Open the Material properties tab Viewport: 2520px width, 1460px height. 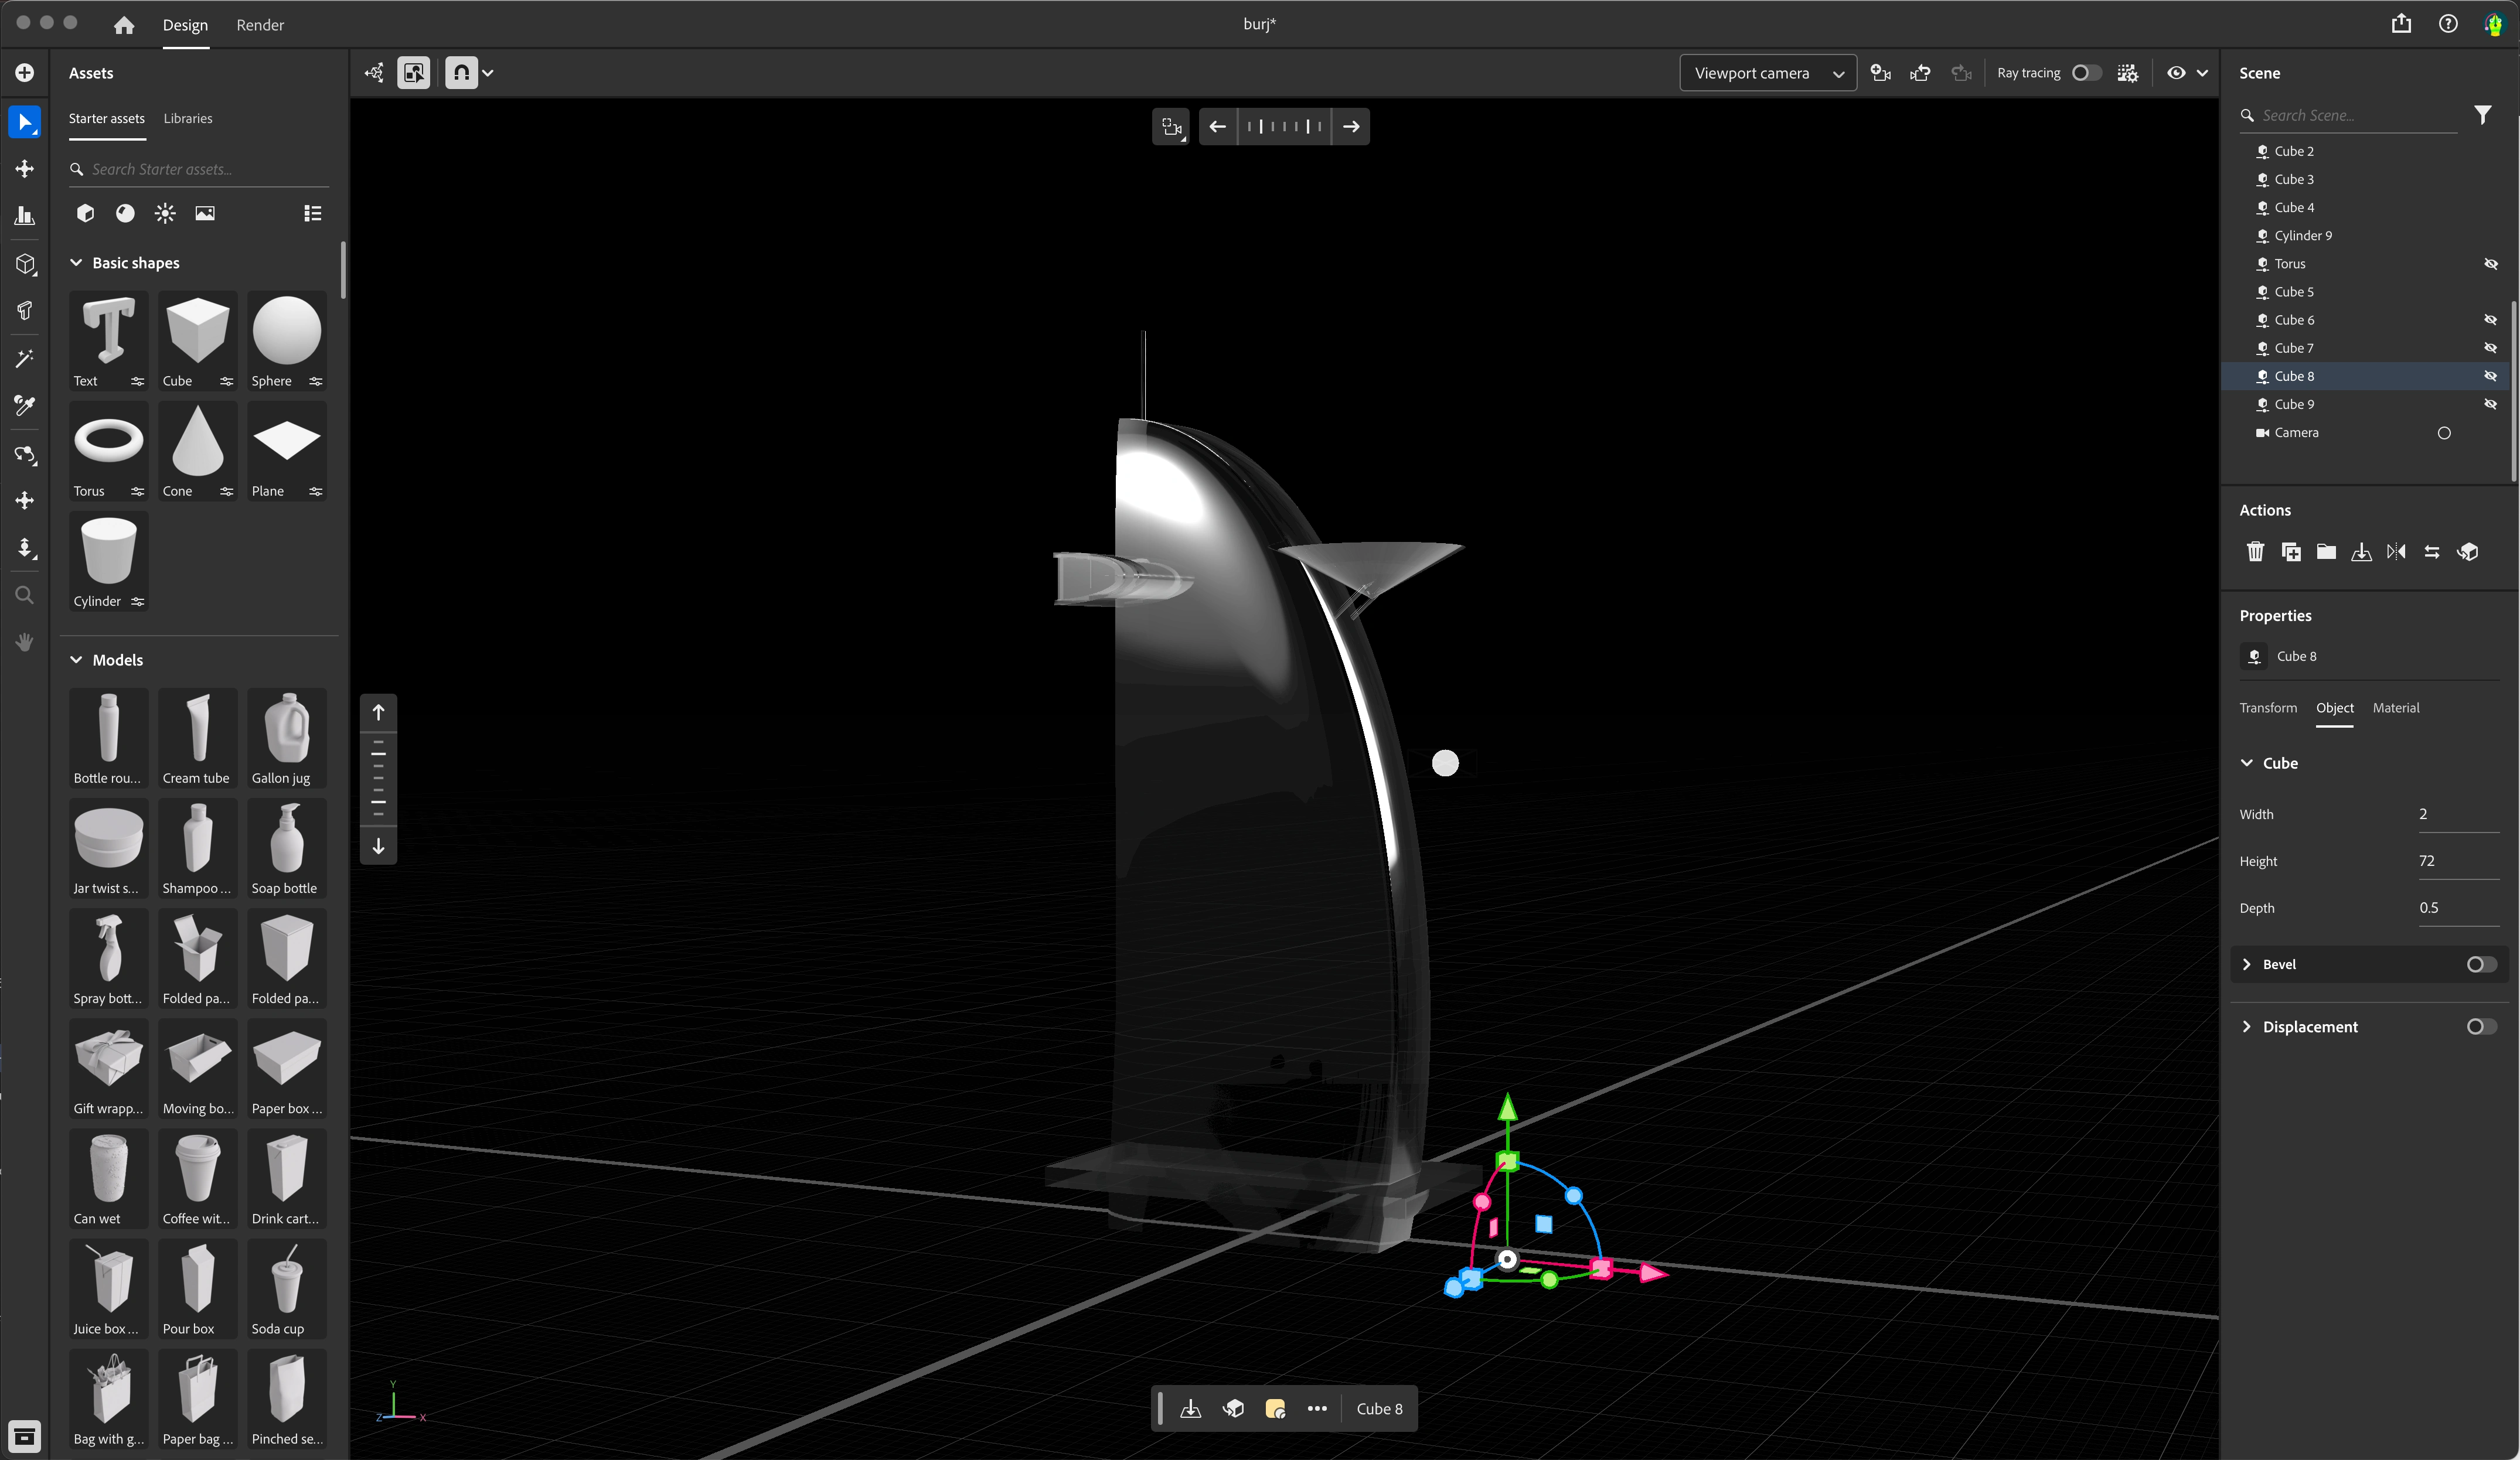[2395, 708]
